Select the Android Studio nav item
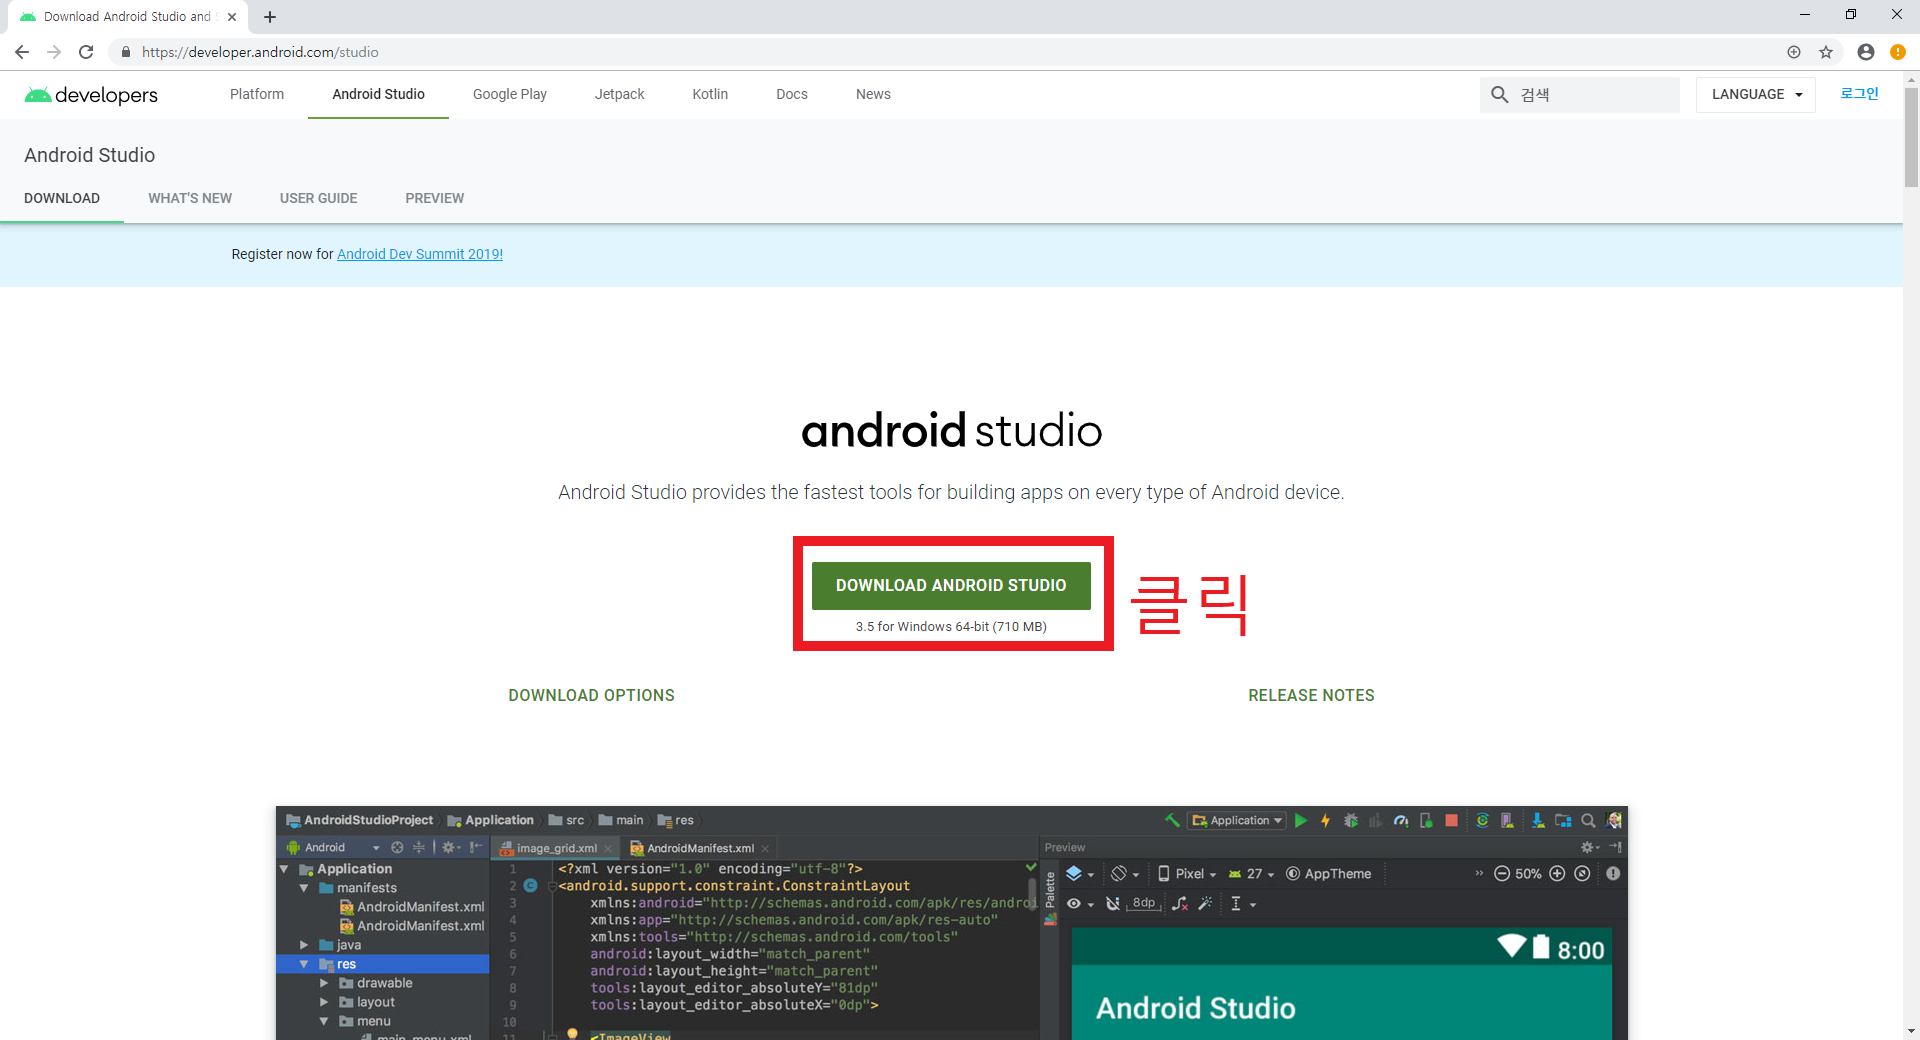 tap(378, 94)
